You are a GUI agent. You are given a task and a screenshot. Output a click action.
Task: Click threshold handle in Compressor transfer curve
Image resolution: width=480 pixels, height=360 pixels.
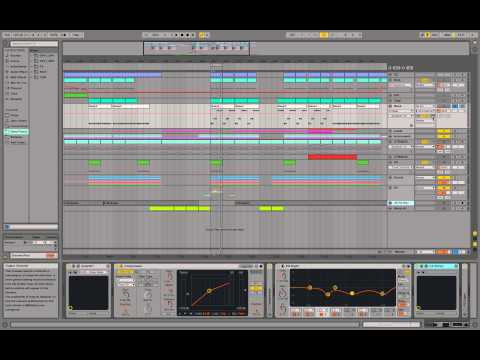click(x=209, y=291)
